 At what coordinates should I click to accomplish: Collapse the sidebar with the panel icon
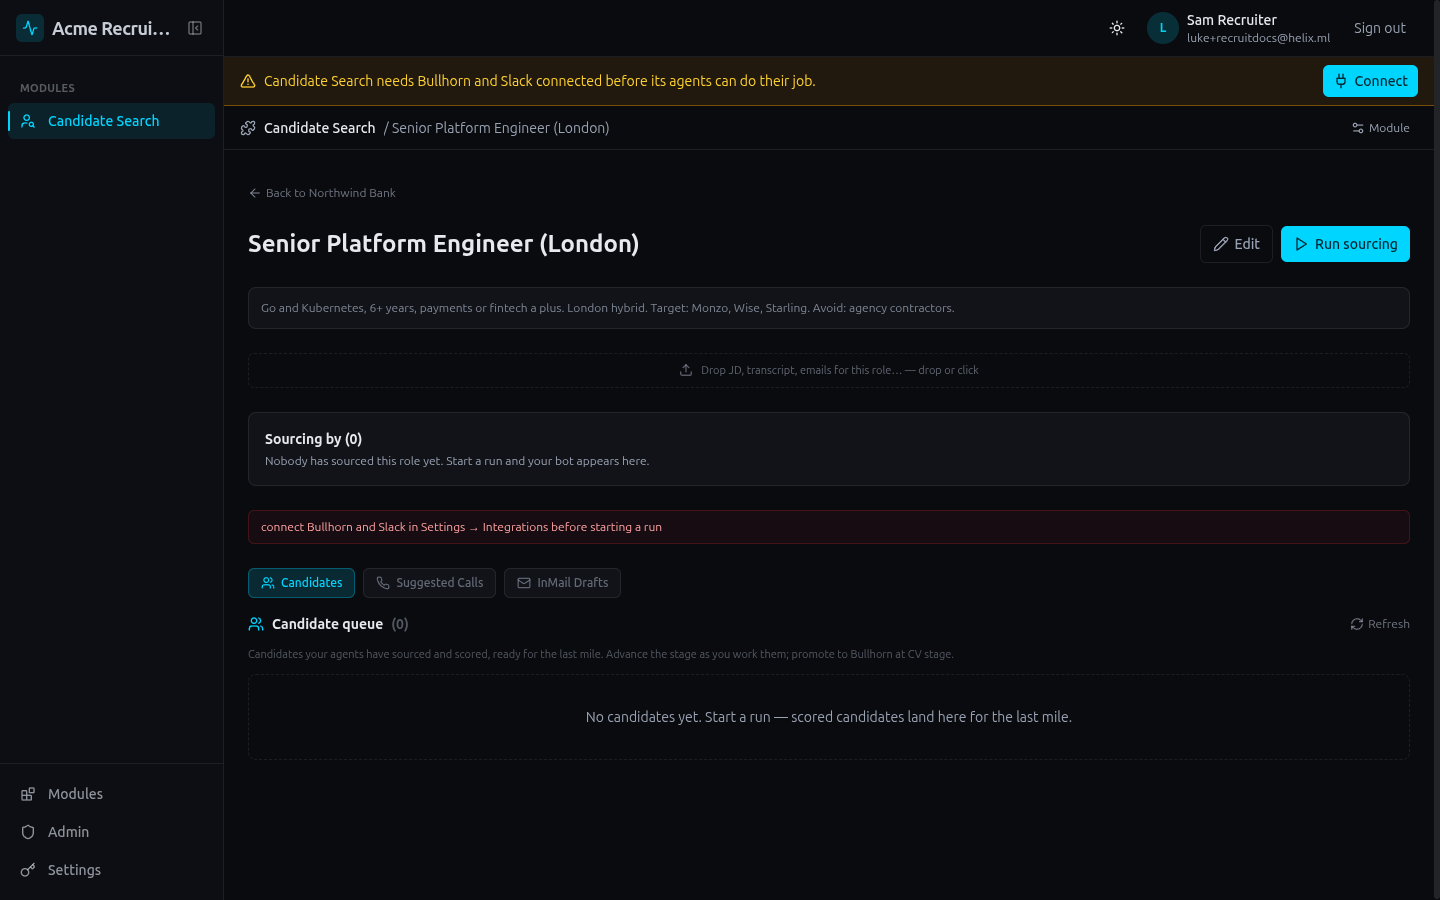(x=195, y=28)
